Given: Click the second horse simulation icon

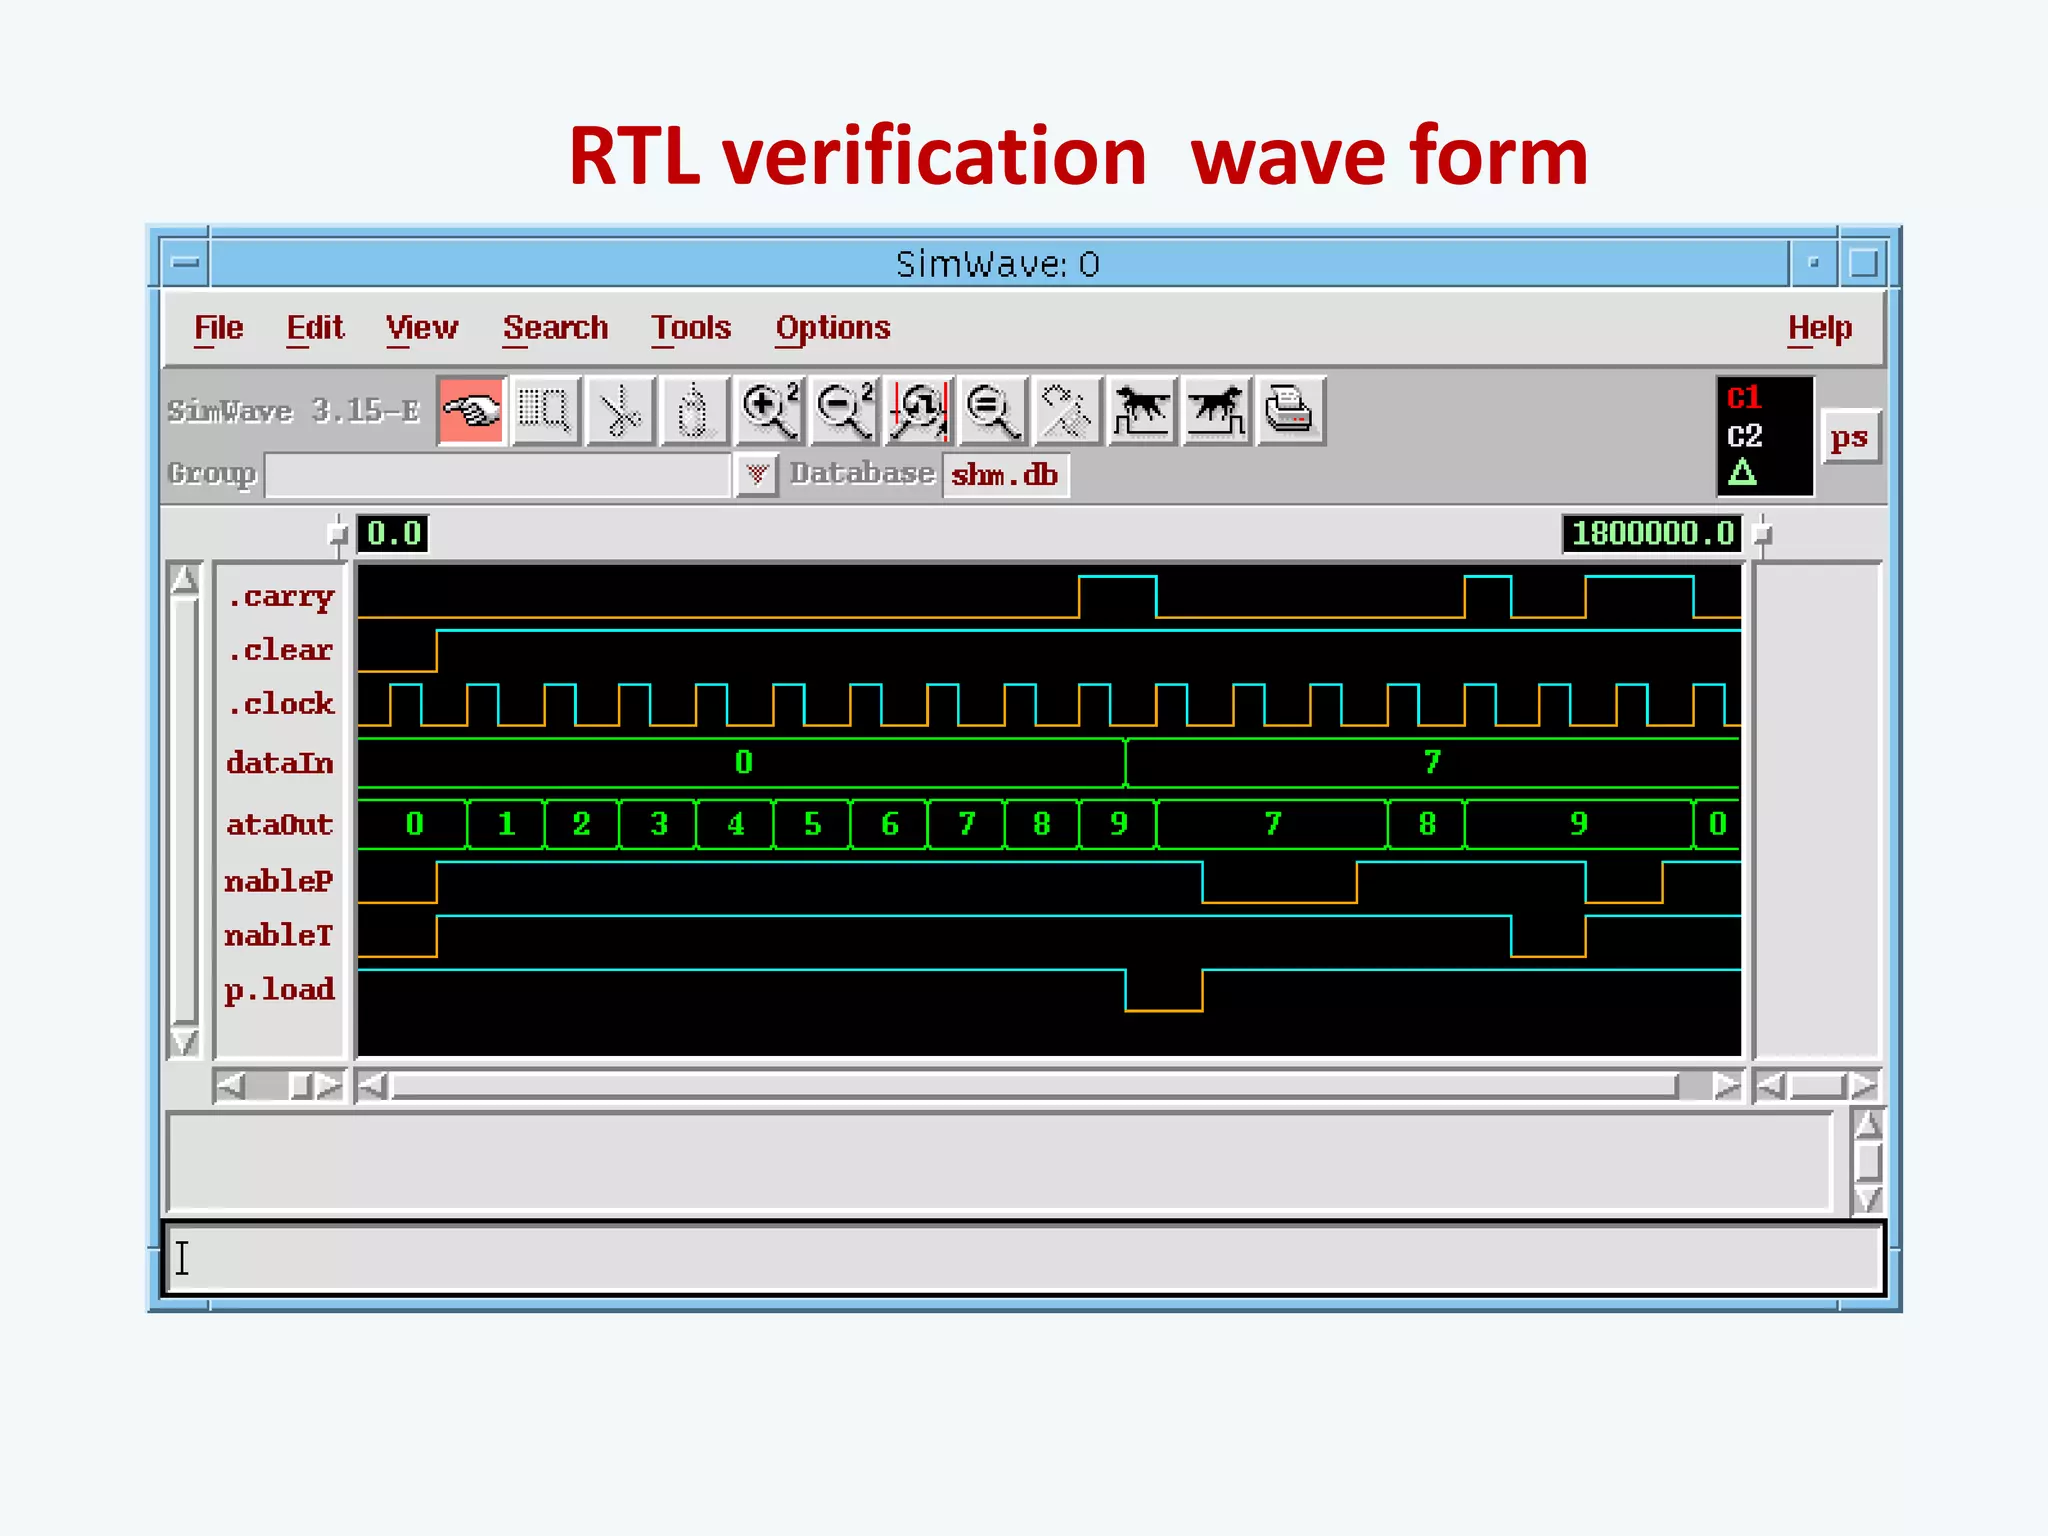Looking at the screenshot, I should (x=1216, y=410).
